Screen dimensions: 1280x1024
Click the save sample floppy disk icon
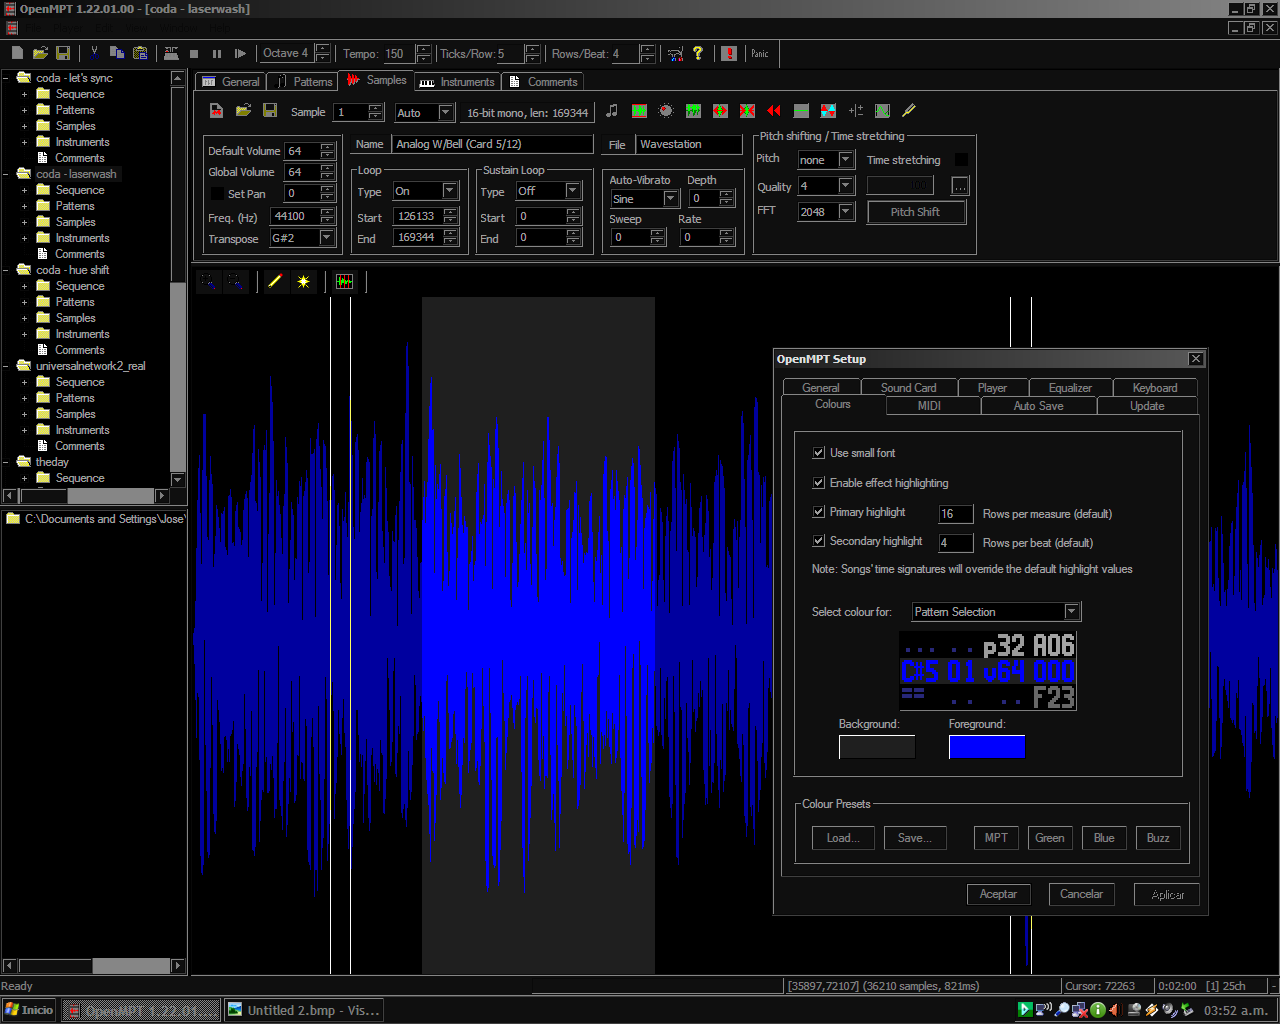(x=270, y=111)
